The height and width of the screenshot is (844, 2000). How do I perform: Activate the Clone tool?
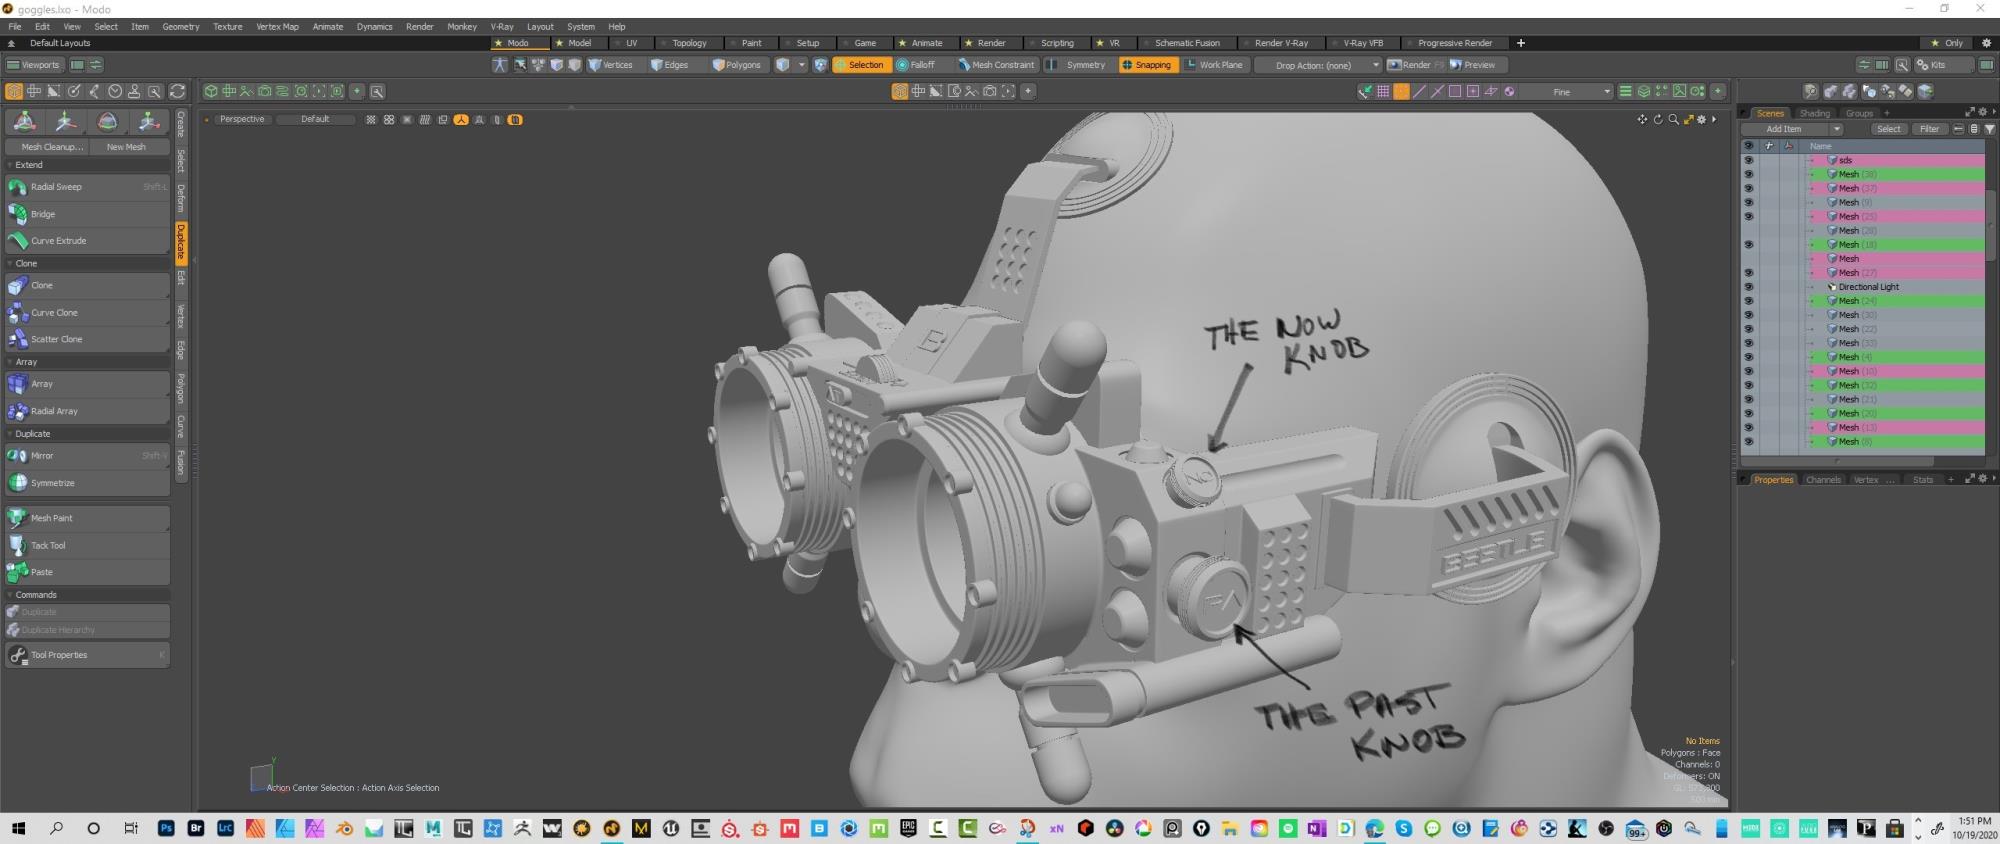87,286
